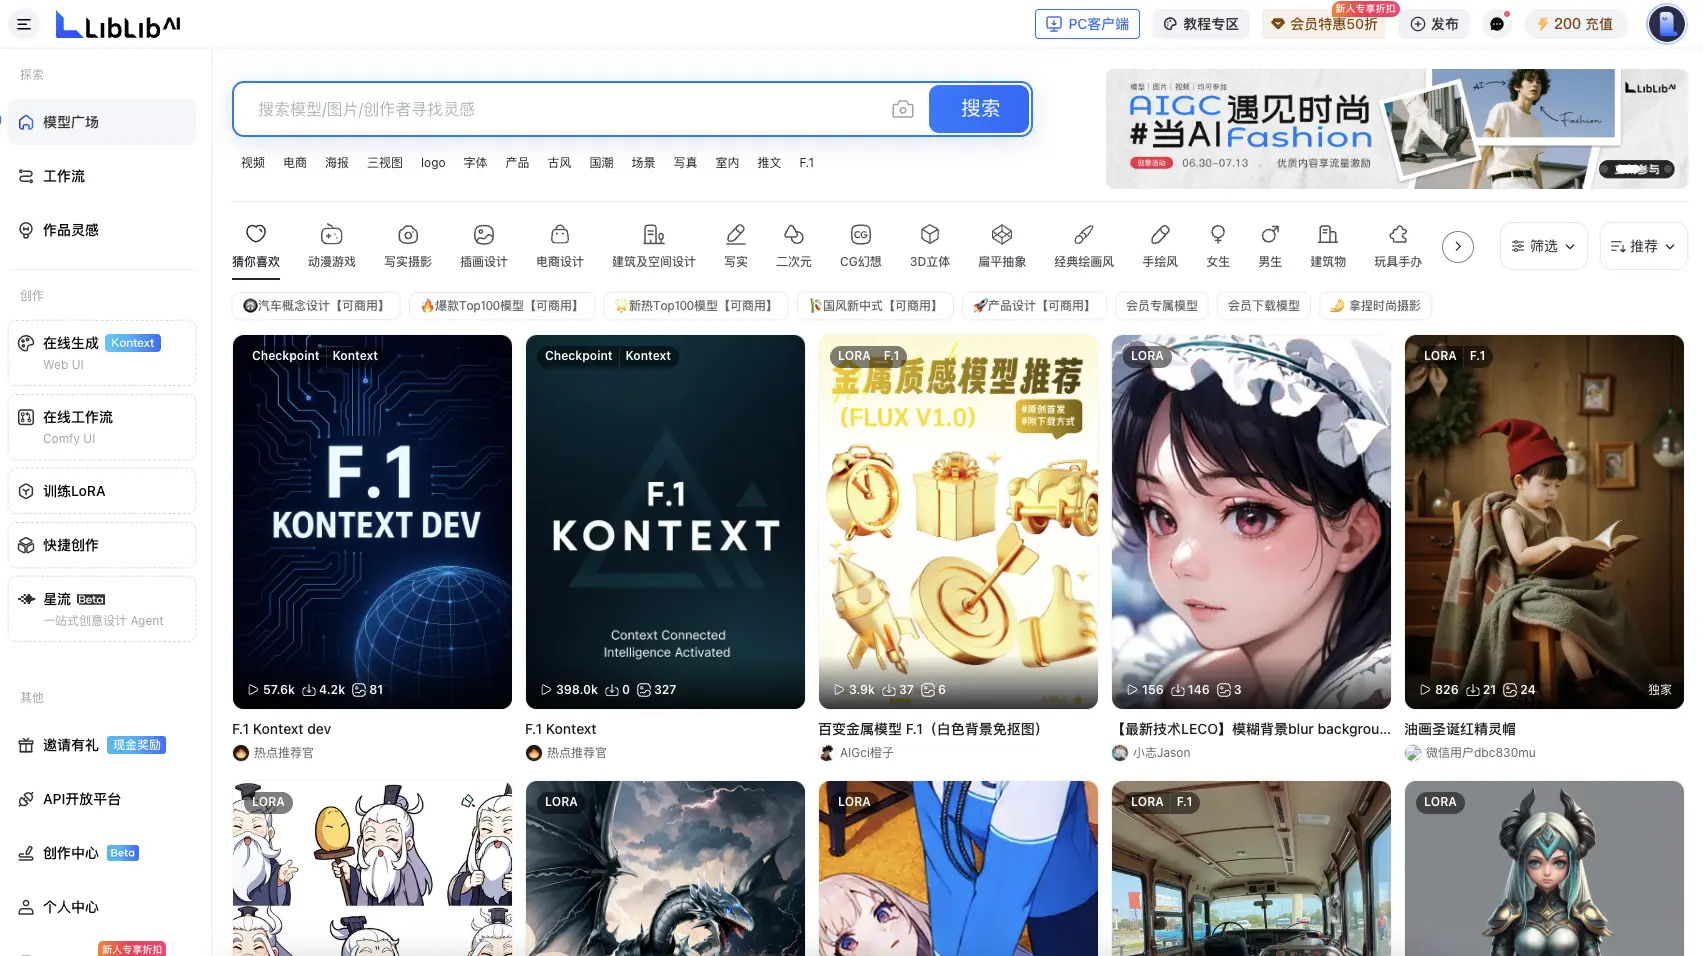Open the AIGC遇见时尚 banner

(1396, 129)
